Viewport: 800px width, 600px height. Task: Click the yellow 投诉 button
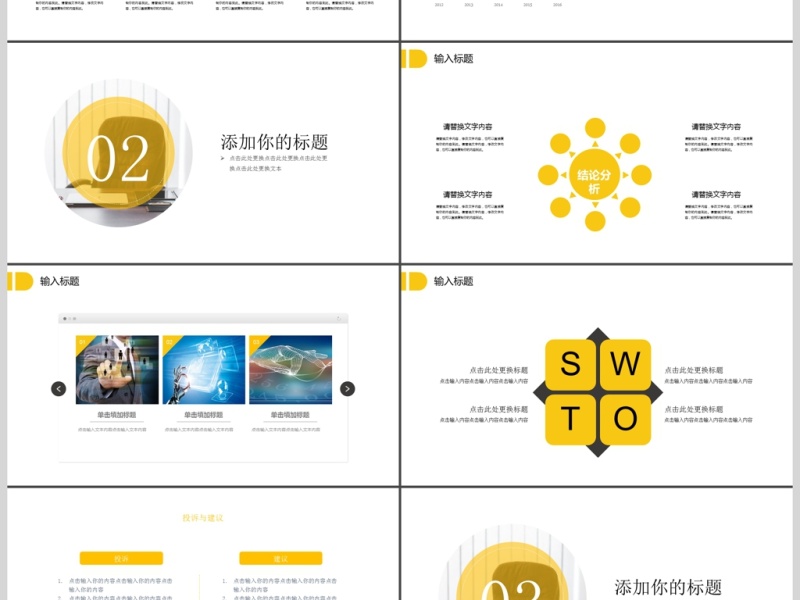point(121,558)
